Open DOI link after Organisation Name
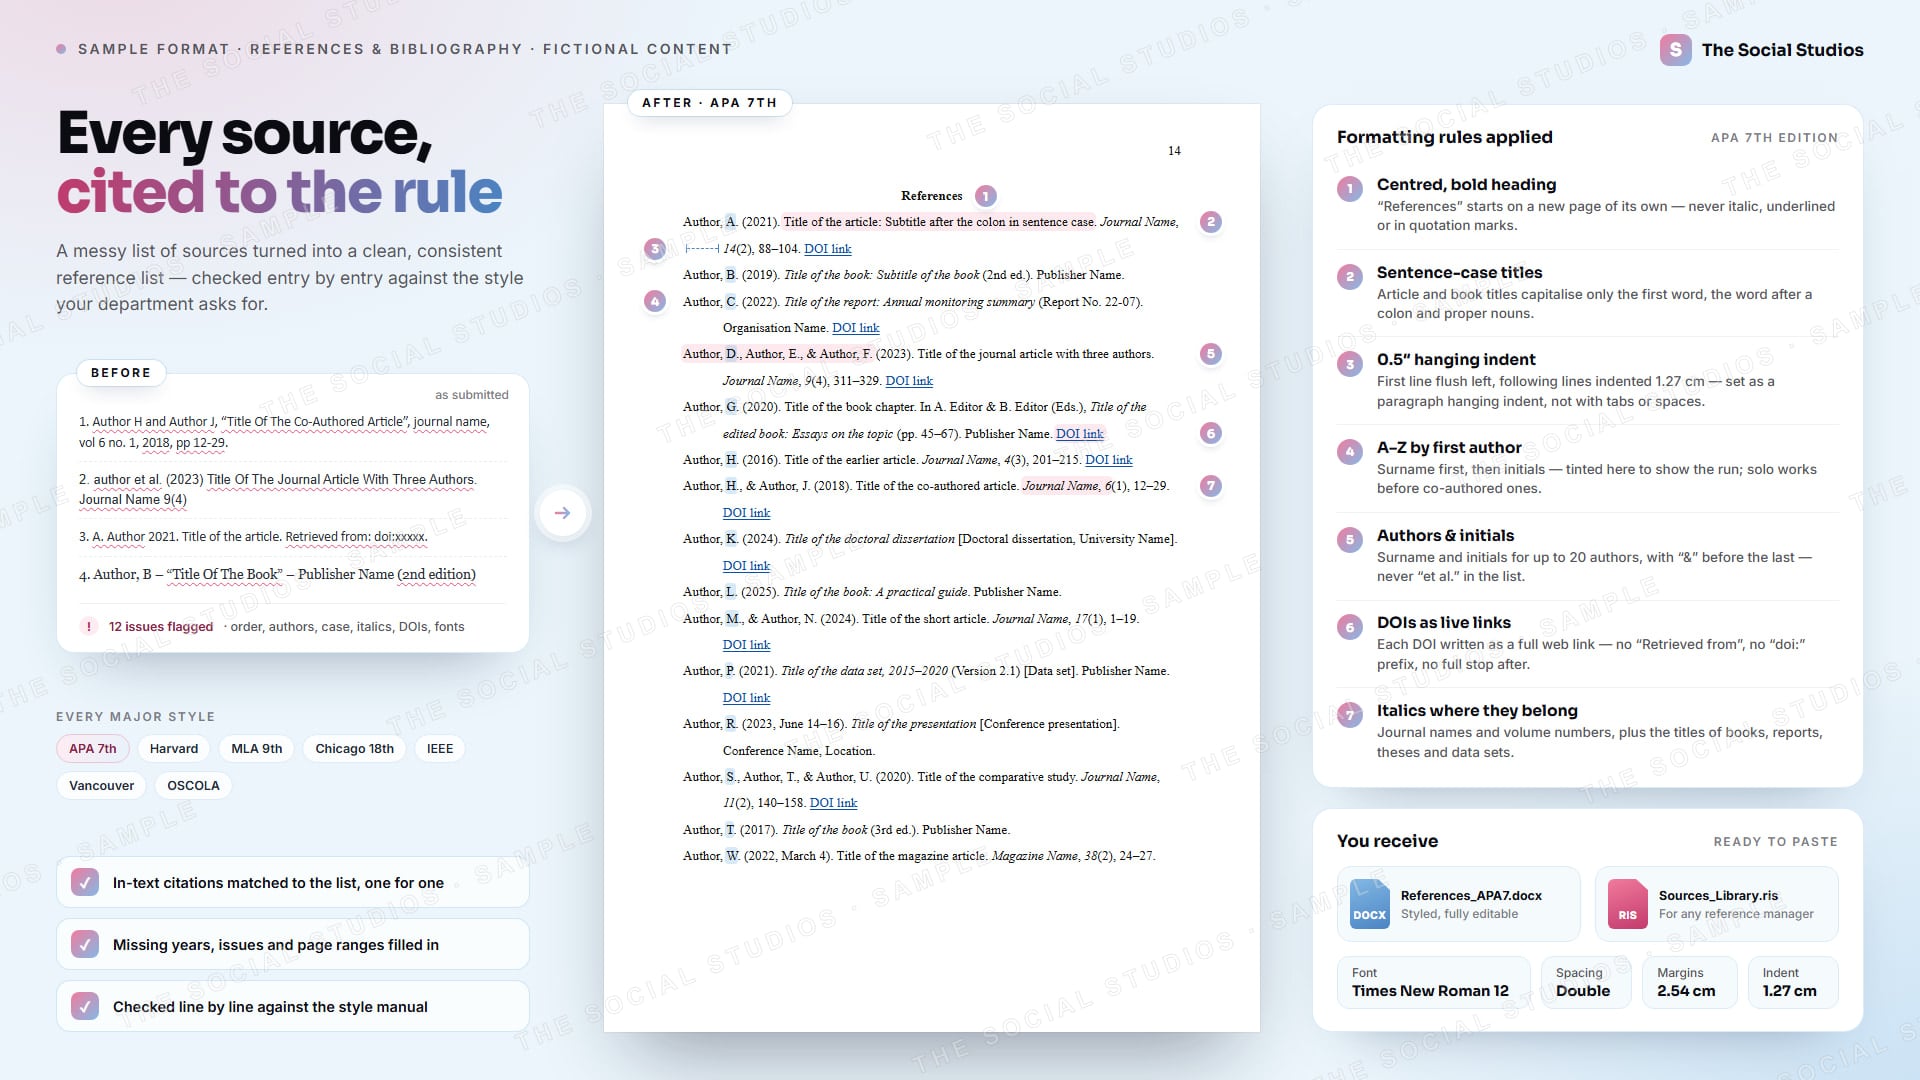The height and width of the screenshot is (1080, 1920). (x=856, y=328)
